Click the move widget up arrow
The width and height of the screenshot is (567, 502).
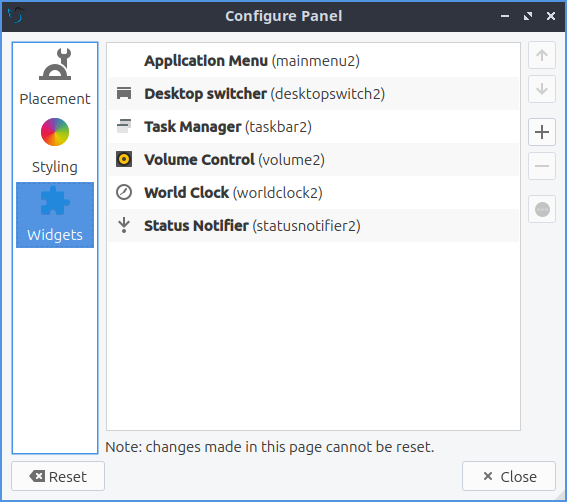pyautogui.click(x=542, y=55)
